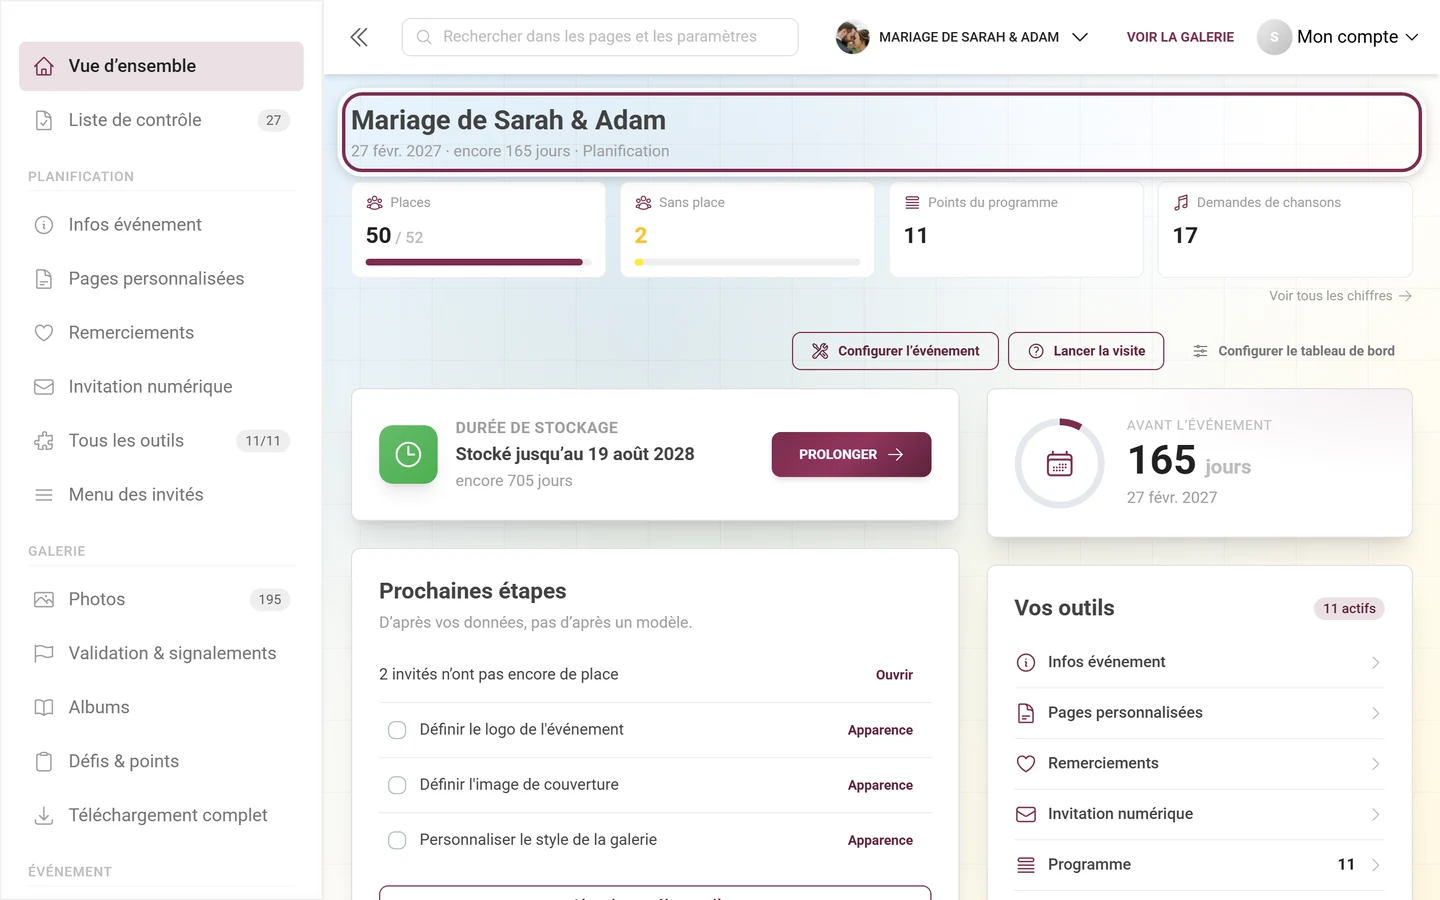Open Pages personnalisées chevron in Vos outils
The width and height of the screenshot is (1440, 900).
click(x=1375, y=713)
